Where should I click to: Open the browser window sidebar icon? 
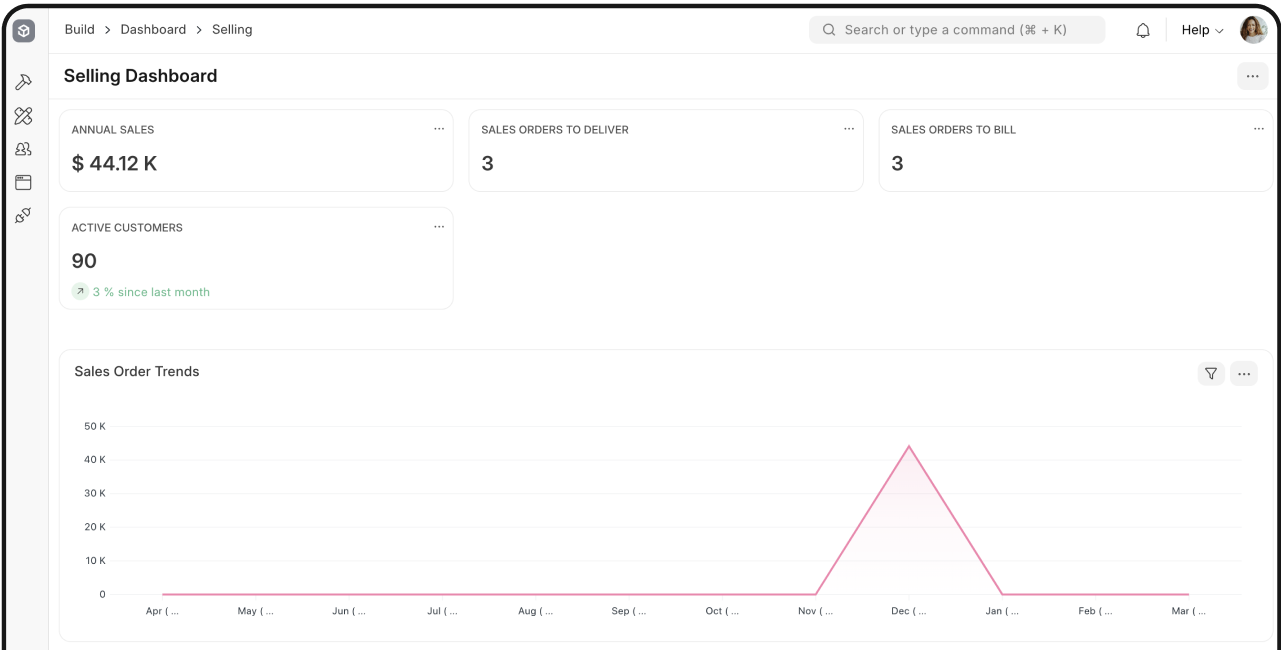click(24, 182)
